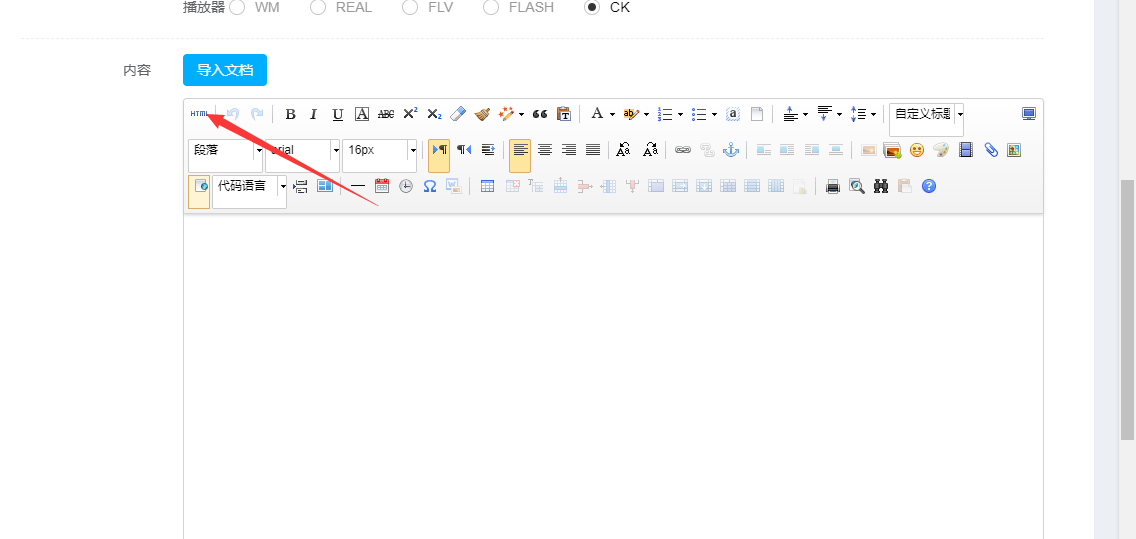
Task: Insert an anchor
Action: pos(731,150)
